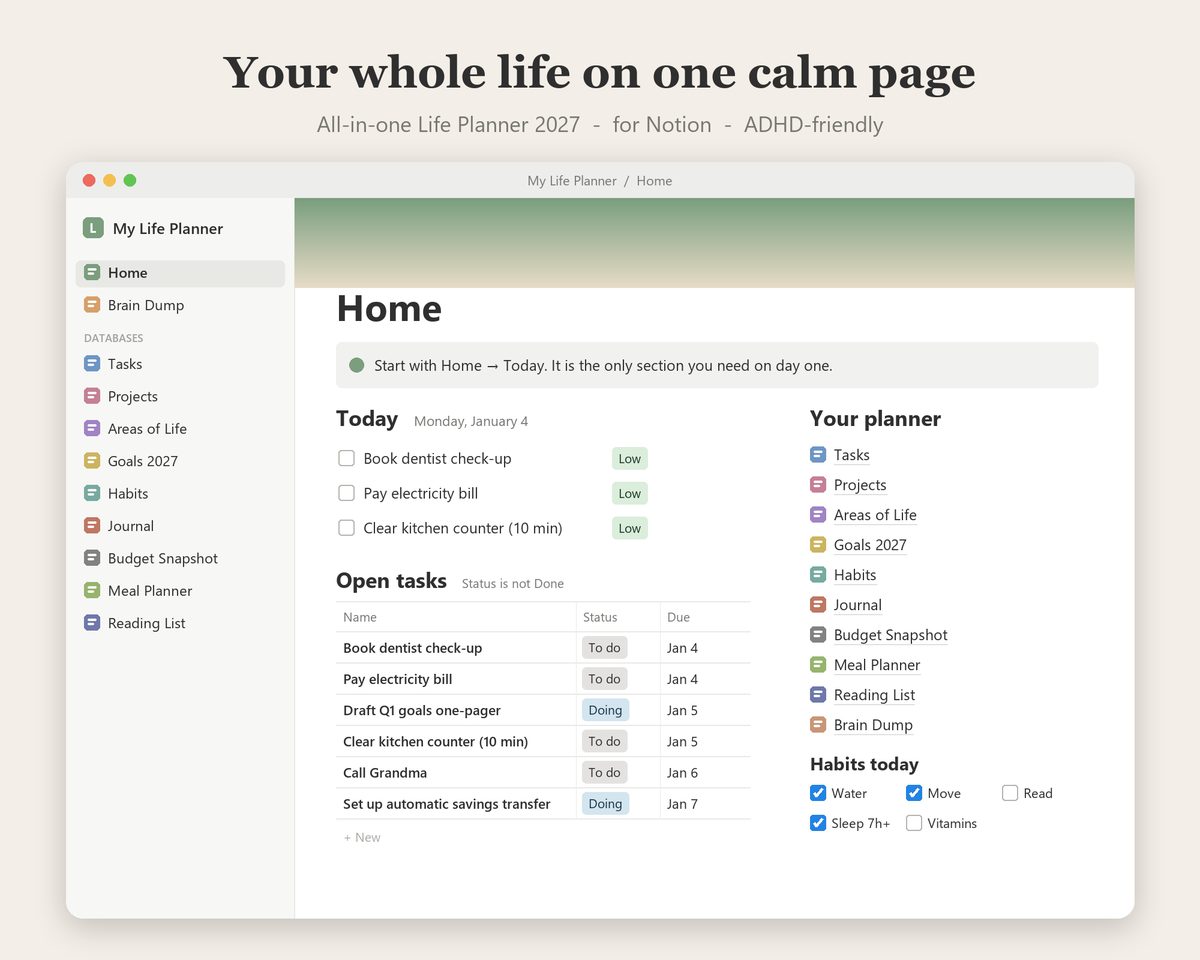This screenshot has width=1200, height=960.
Task: Click Habits icon under Your planner
Action: (818, 575)
